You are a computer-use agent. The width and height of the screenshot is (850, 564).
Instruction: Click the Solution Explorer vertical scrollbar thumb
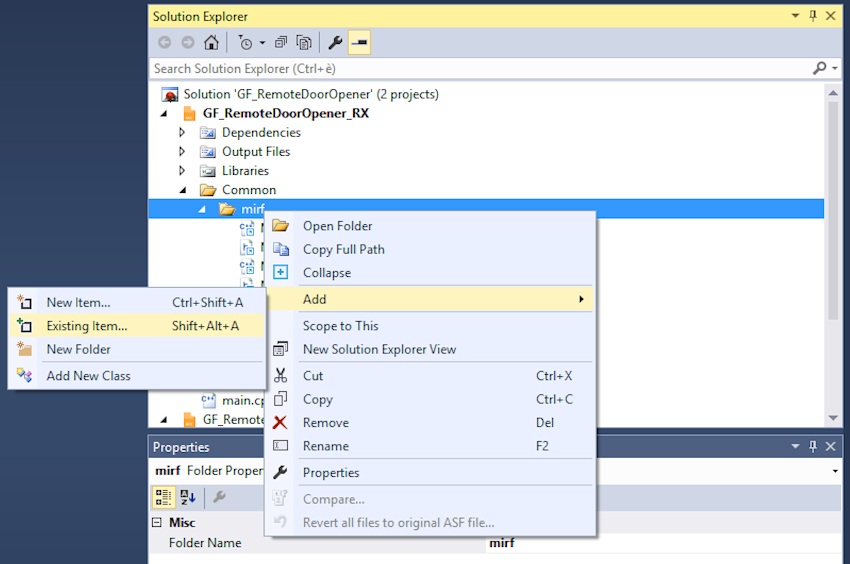(833, 210)
